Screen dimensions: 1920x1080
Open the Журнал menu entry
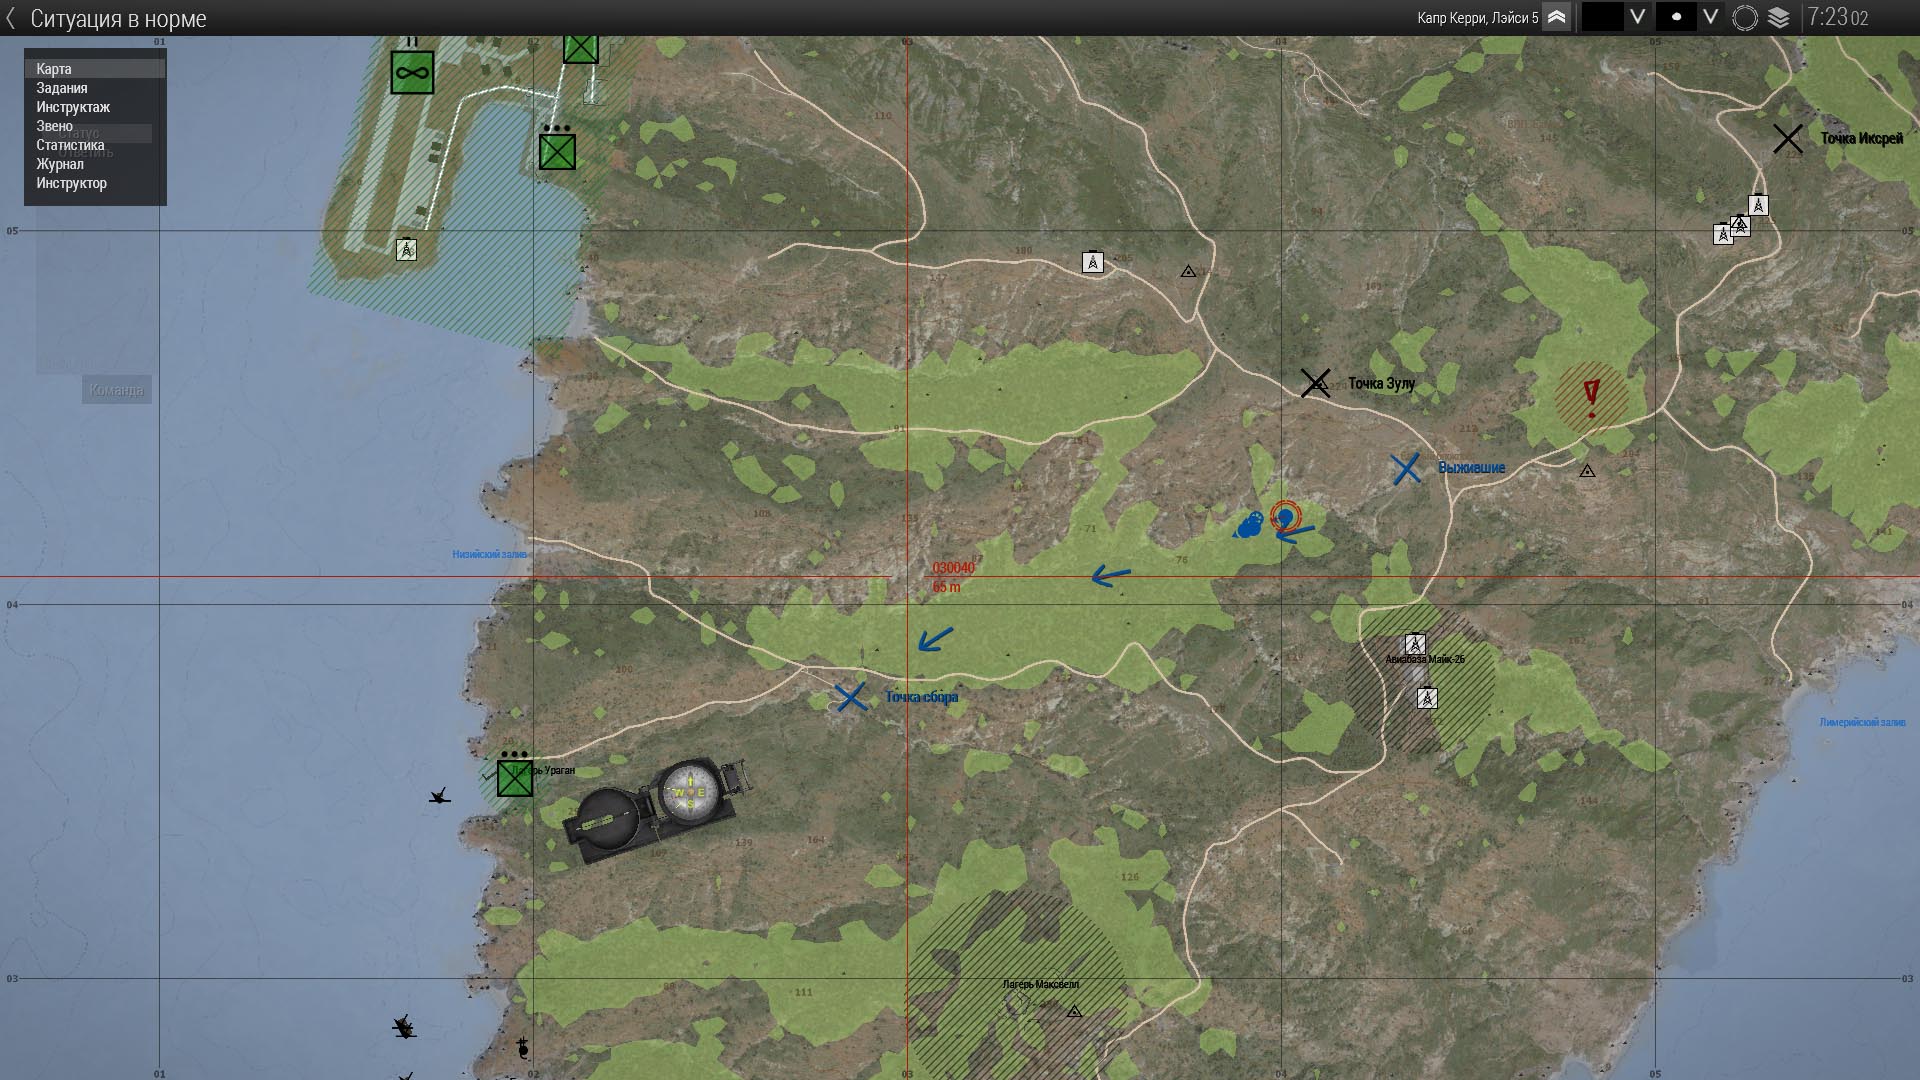pos(95,164)
